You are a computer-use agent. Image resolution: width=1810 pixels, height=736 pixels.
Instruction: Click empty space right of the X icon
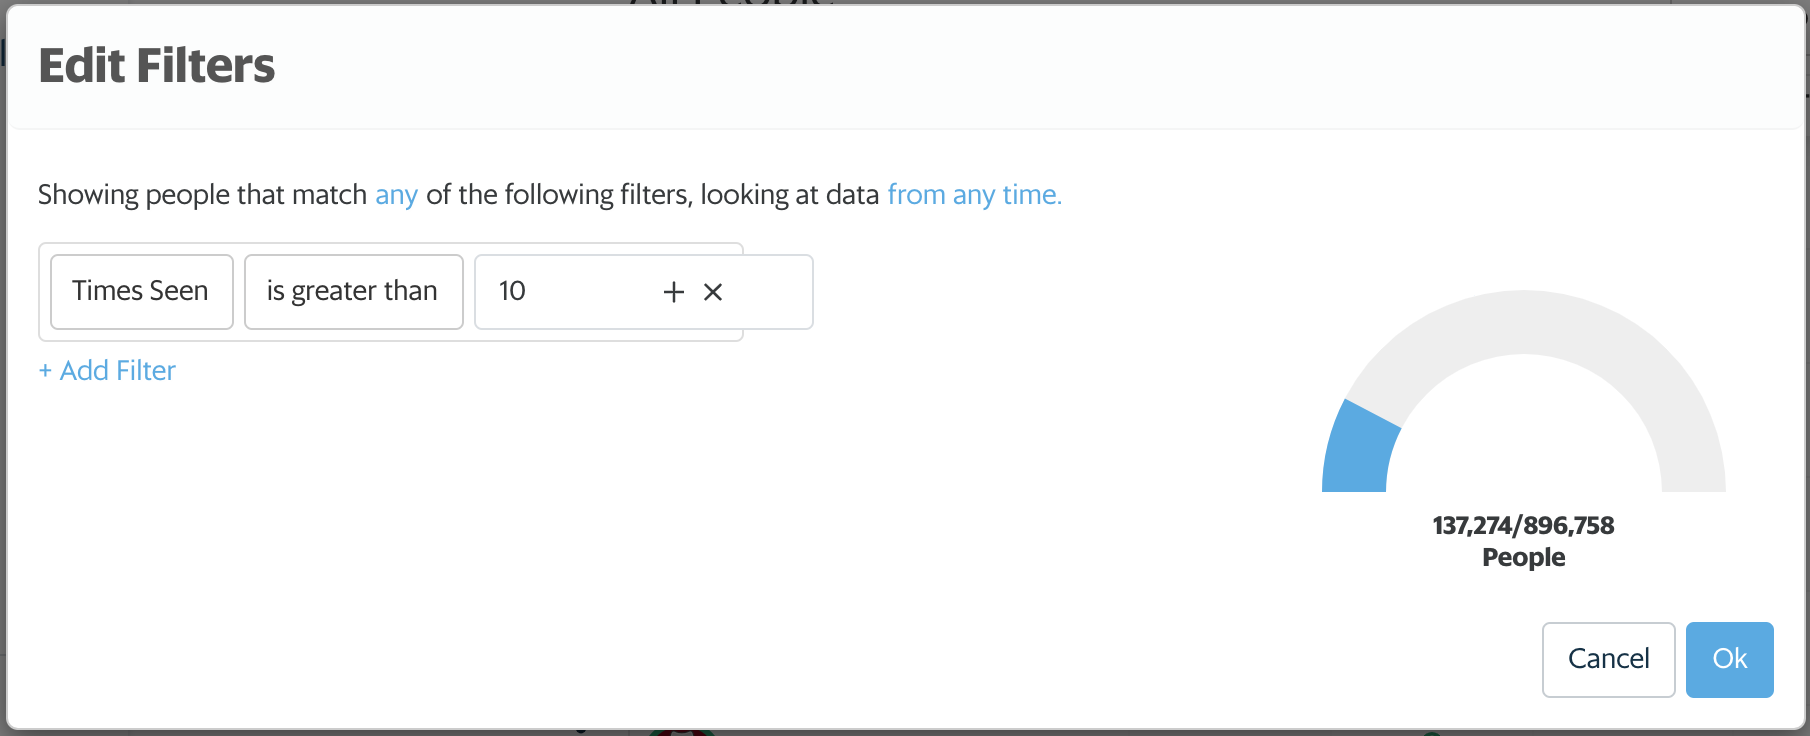coord(768,292)
